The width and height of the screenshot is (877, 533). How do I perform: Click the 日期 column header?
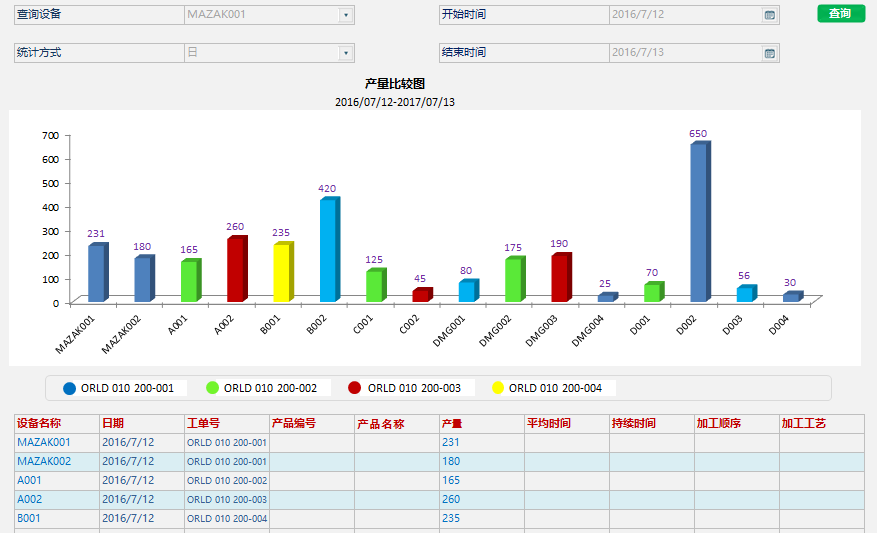pyautogui.click(x=113, y=424)
